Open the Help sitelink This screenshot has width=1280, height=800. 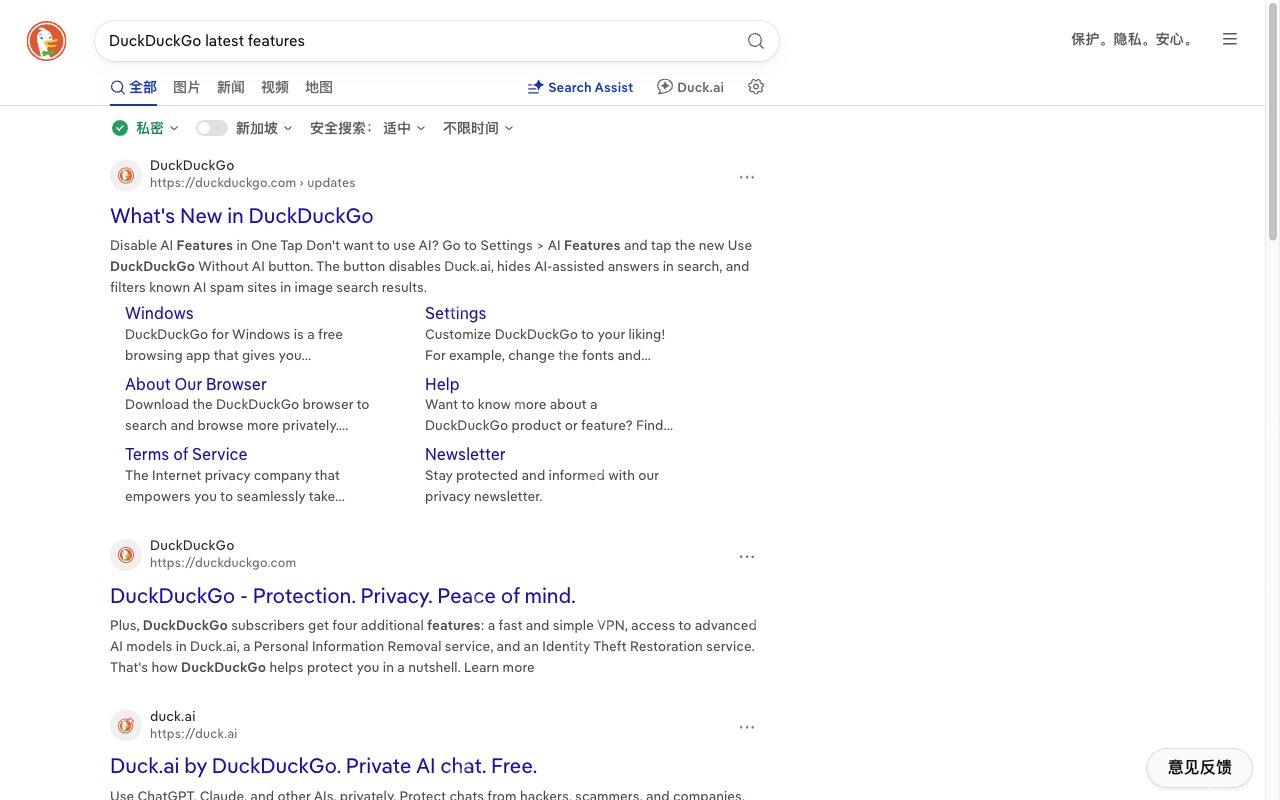[442, 384]
